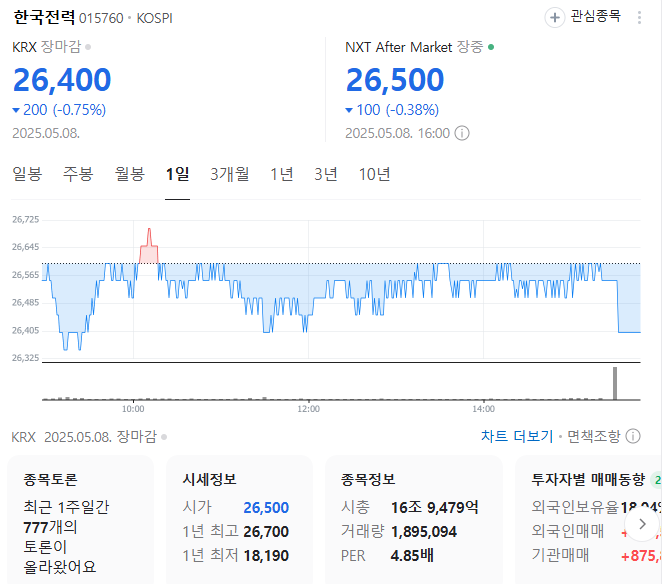The image size is (663, 584).
Task: Click the 1년 최고 value 26,700
Action: (x=266, y=532)
